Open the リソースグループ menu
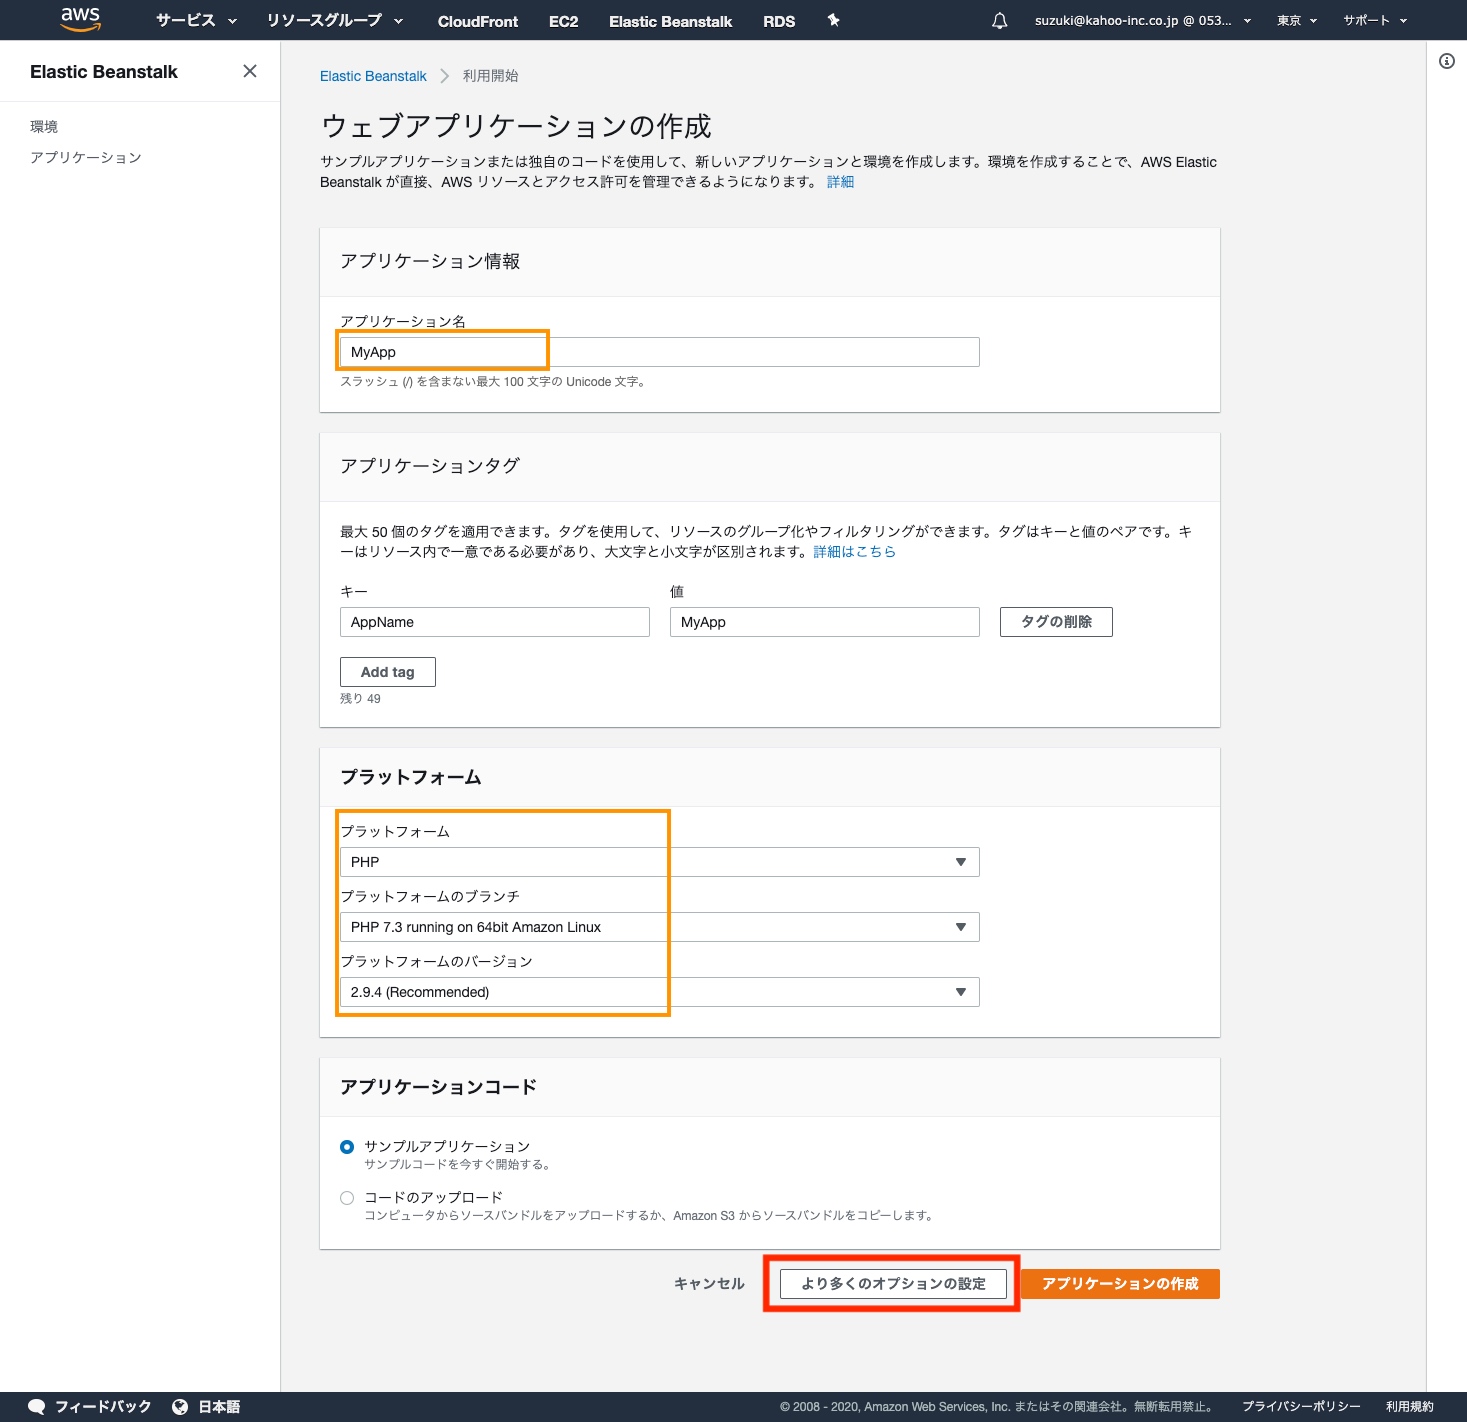The width and height of the screenshot is (1467, 1422). click(334, 21)
